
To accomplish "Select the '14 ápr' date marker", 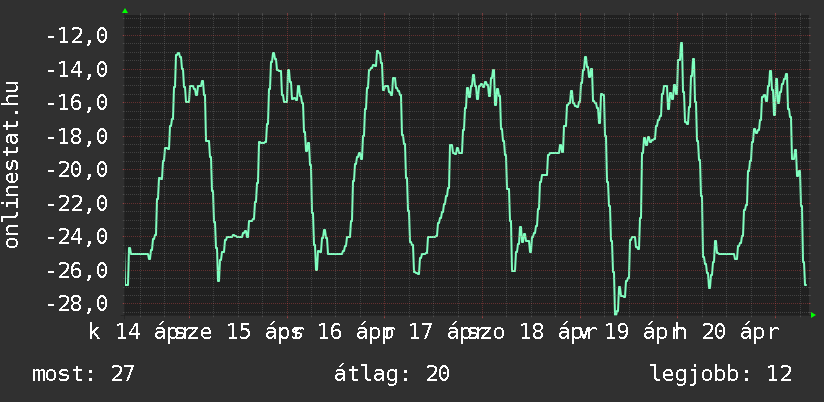I will click(151, 331).
